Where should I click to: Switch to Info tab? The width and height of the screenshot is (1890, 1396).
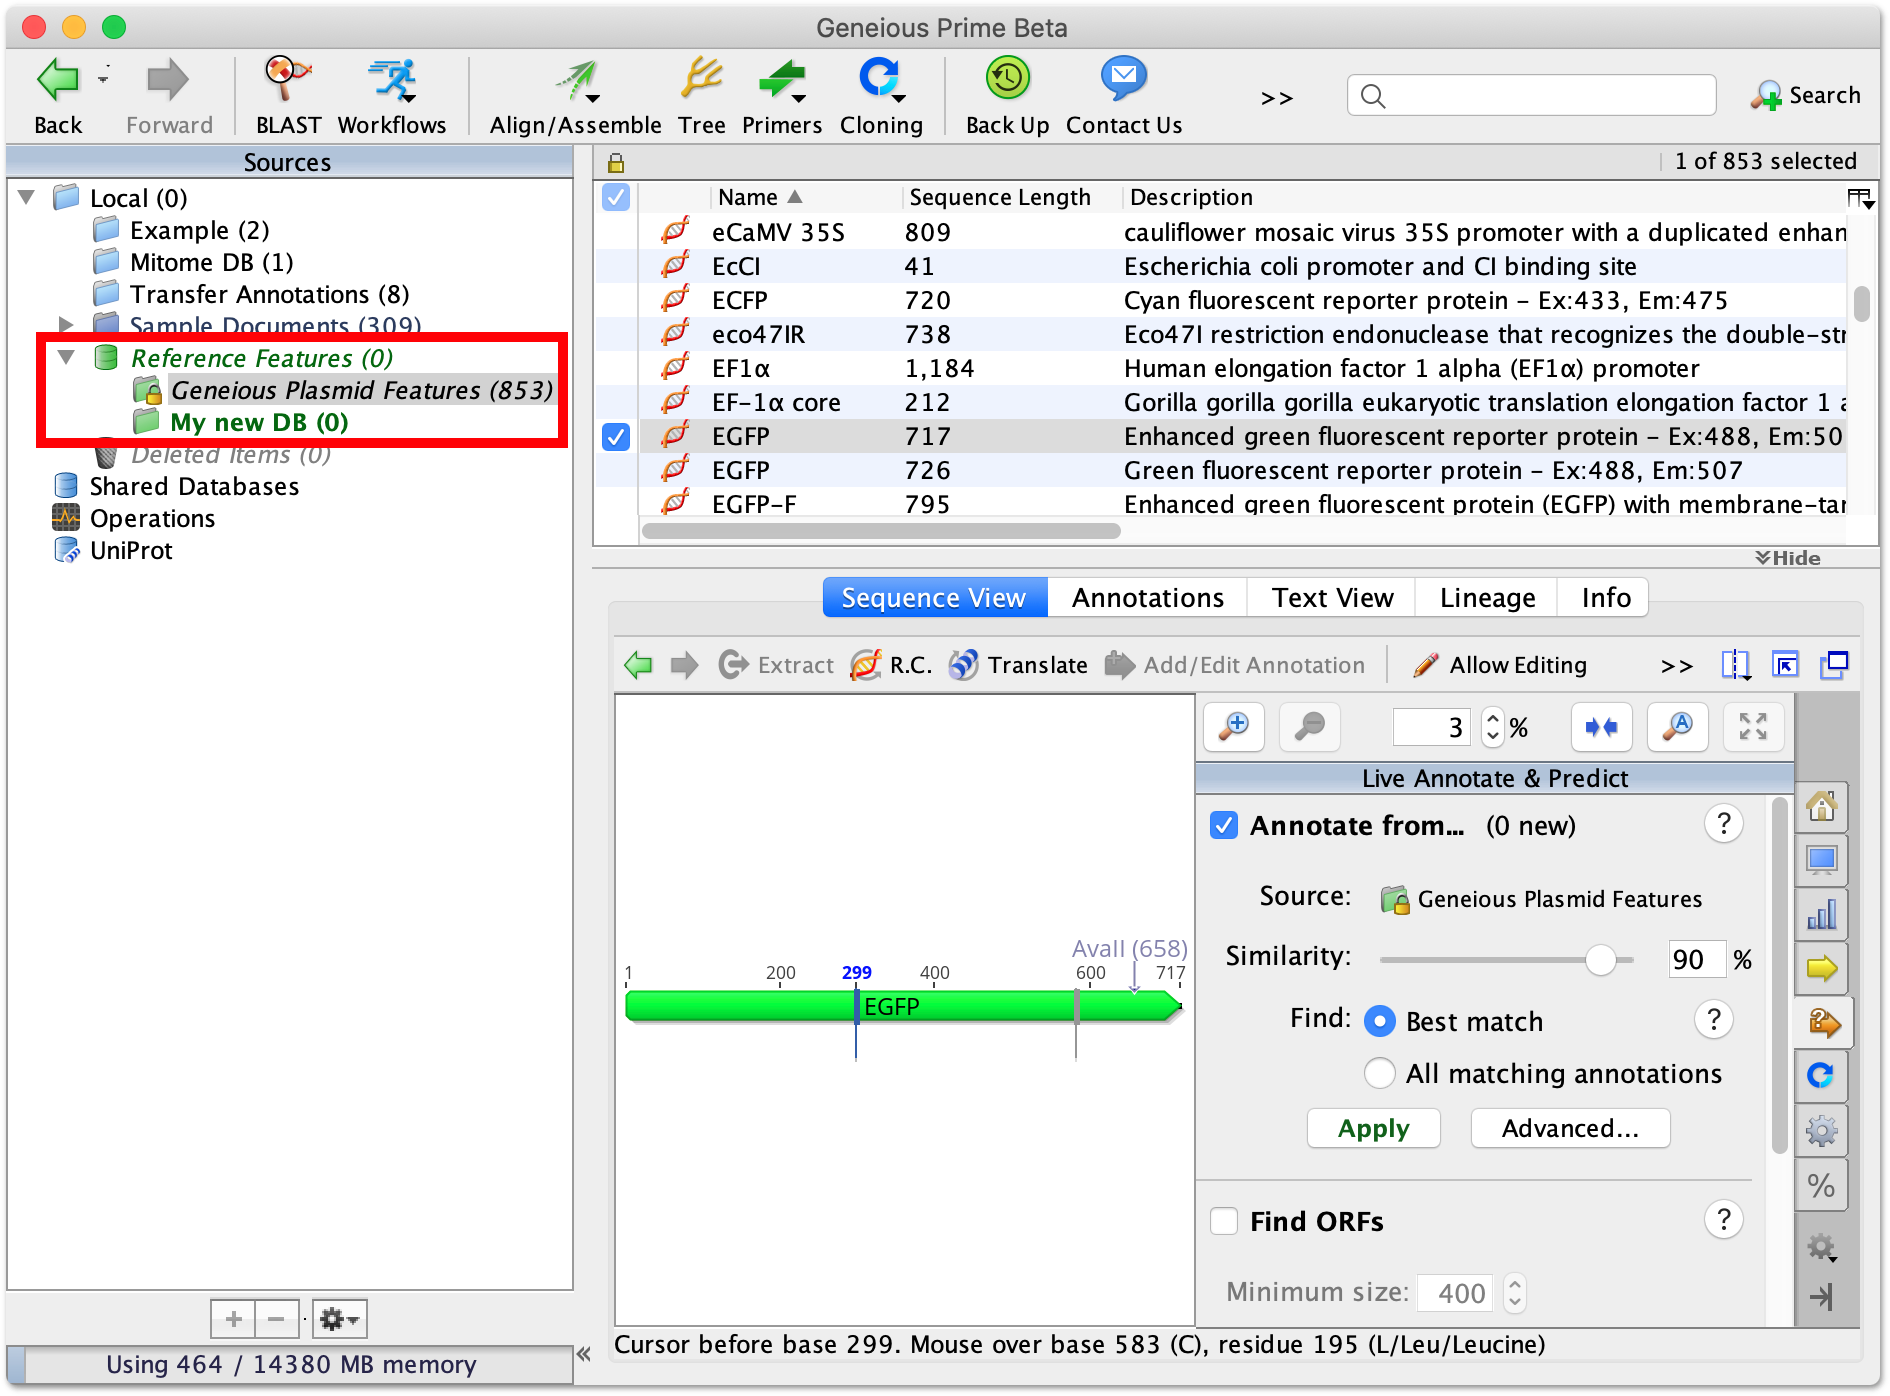click(1605, 597)
